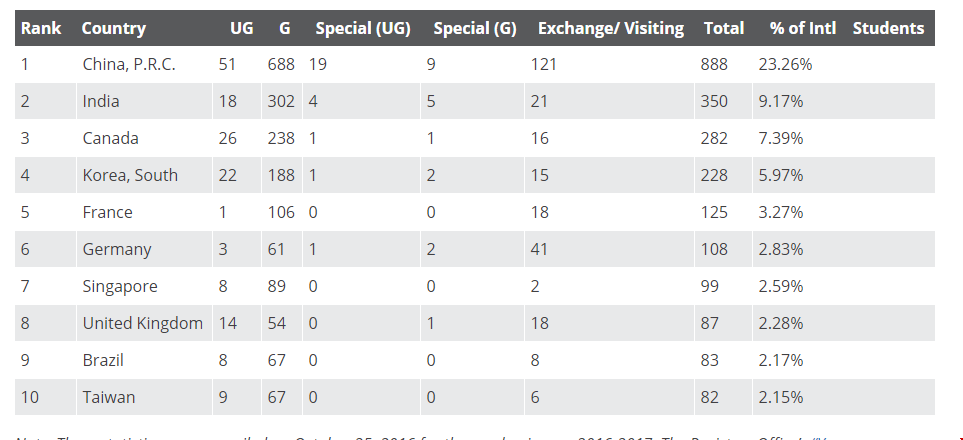Select Singapore's total value 99
963x440 pixels.
click(x=709, y=286)
